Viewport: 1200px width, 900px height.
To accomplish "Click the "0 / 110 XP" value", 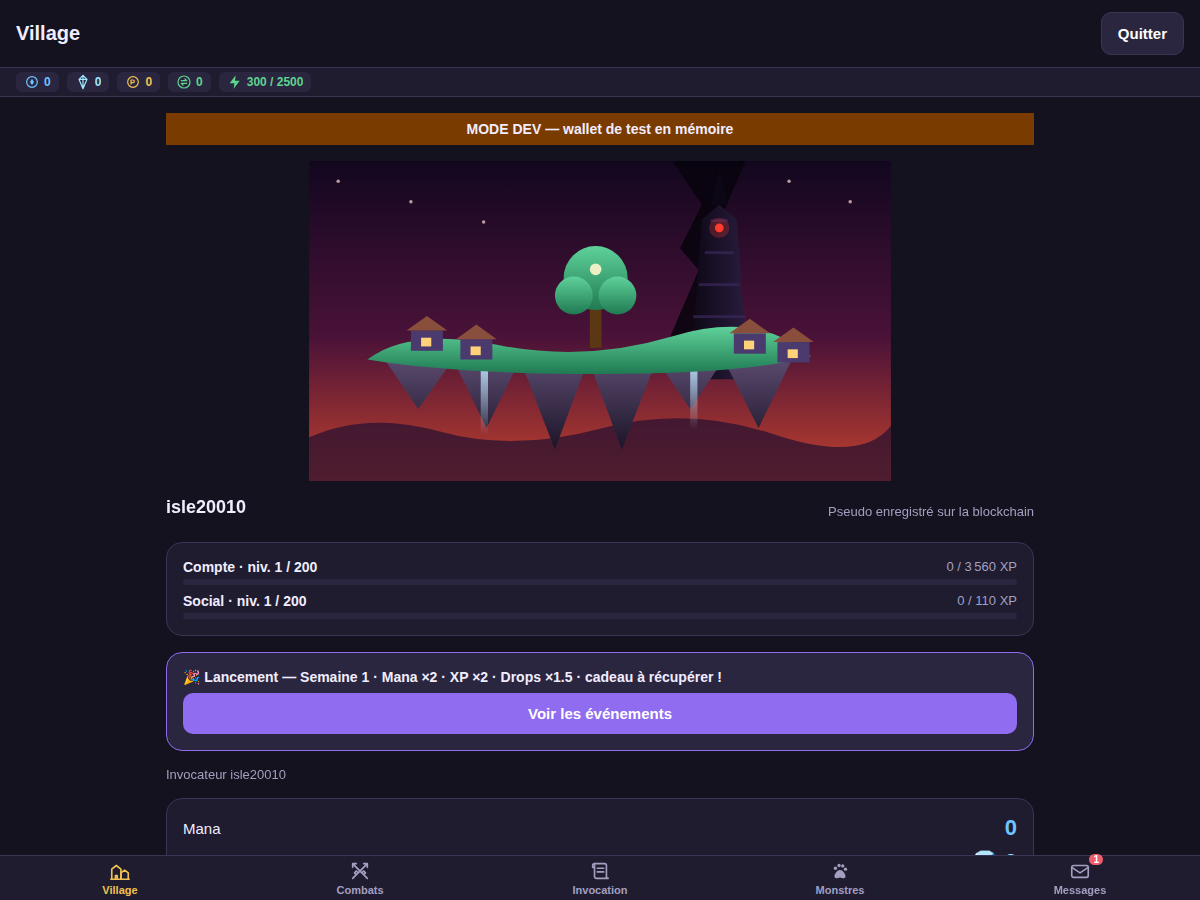I will [987, 601].
